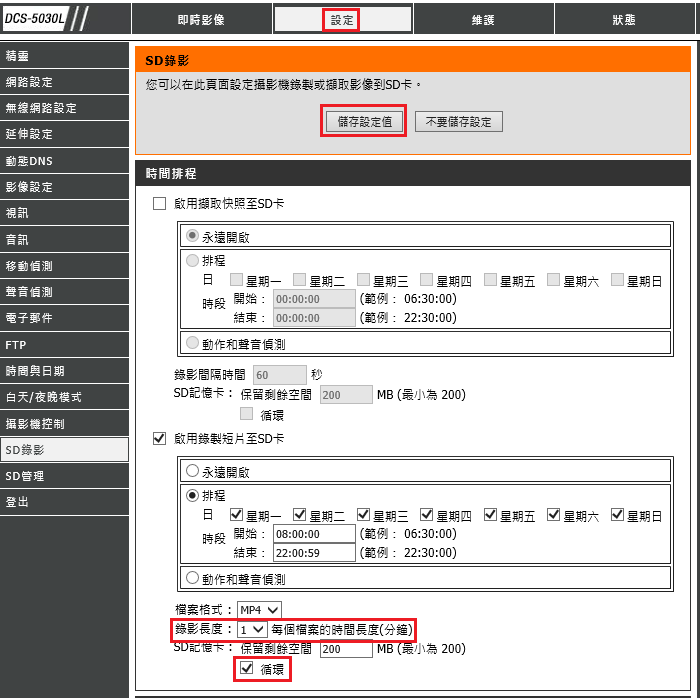Open 網路設定 in the sidebar

pyautogui.click(x=65, y=82)
